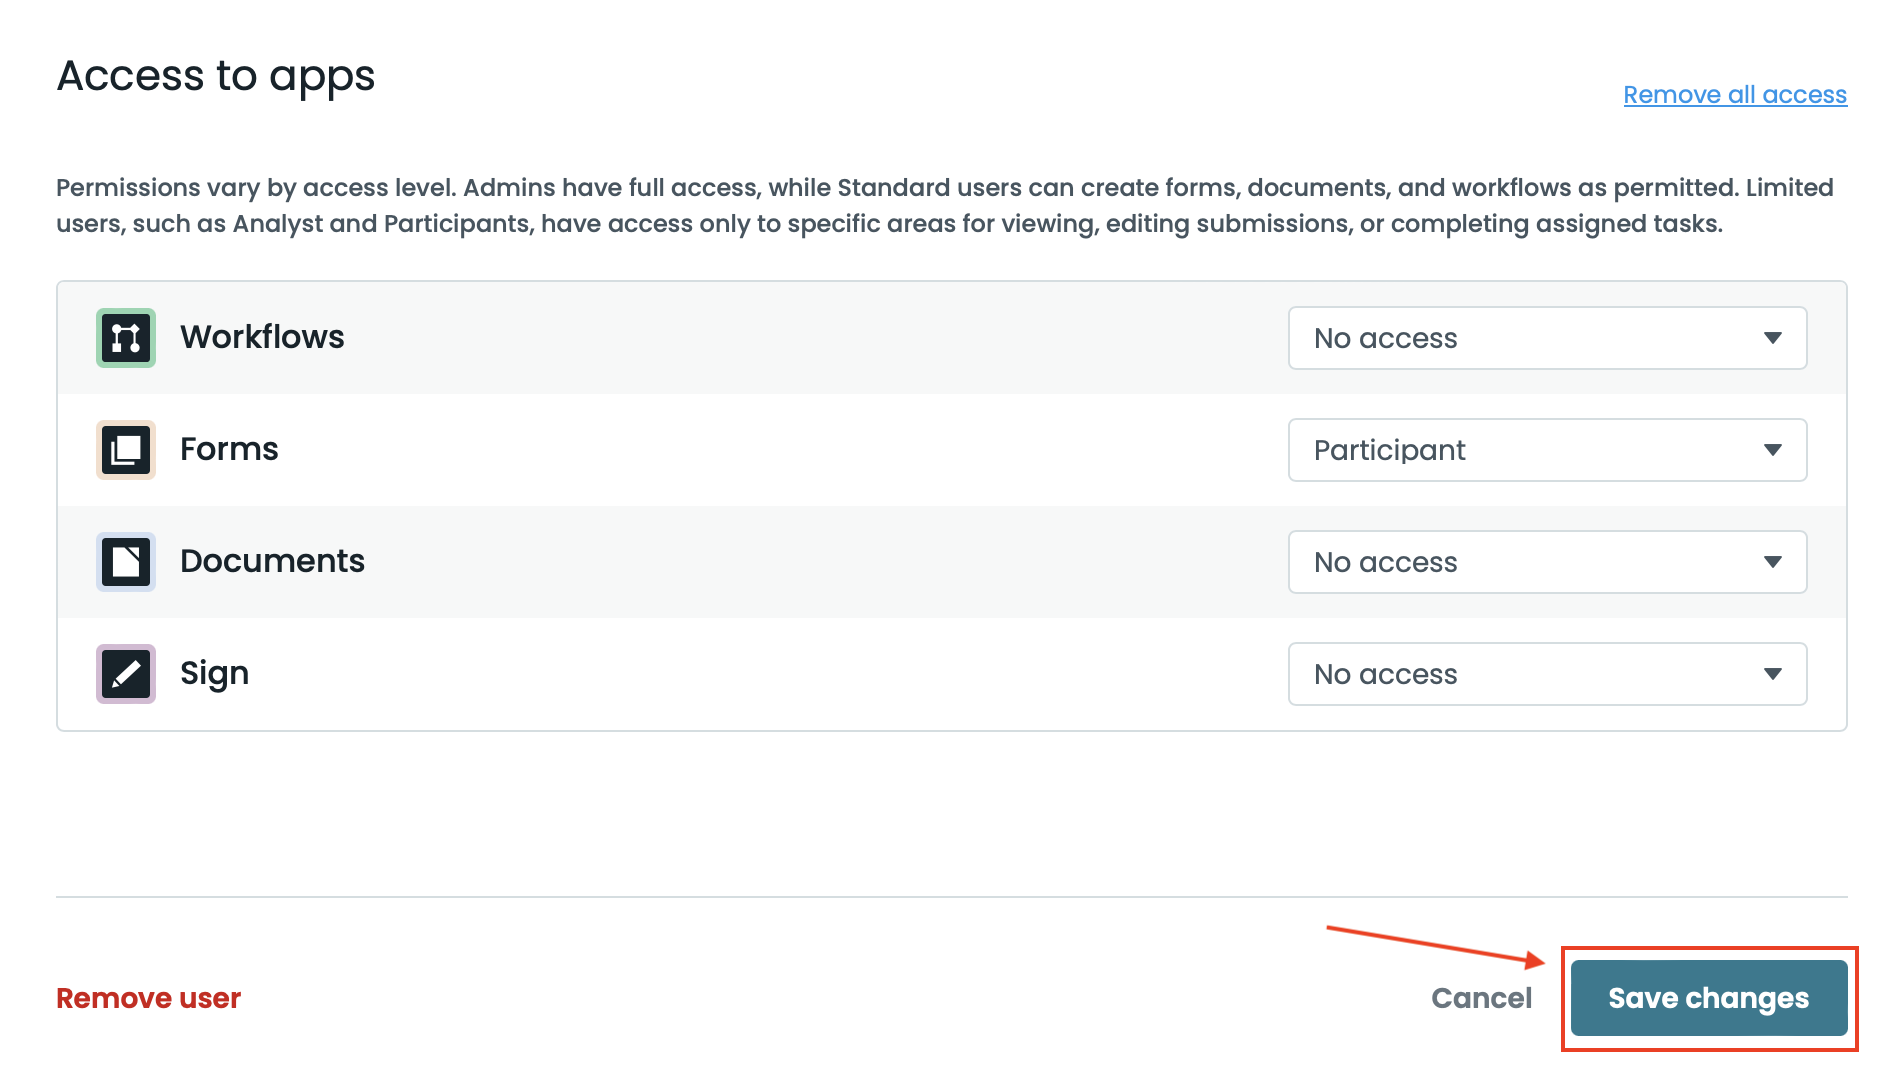Click the Documents app icon
The image size is (1892, 1074).
click(126, 562)
